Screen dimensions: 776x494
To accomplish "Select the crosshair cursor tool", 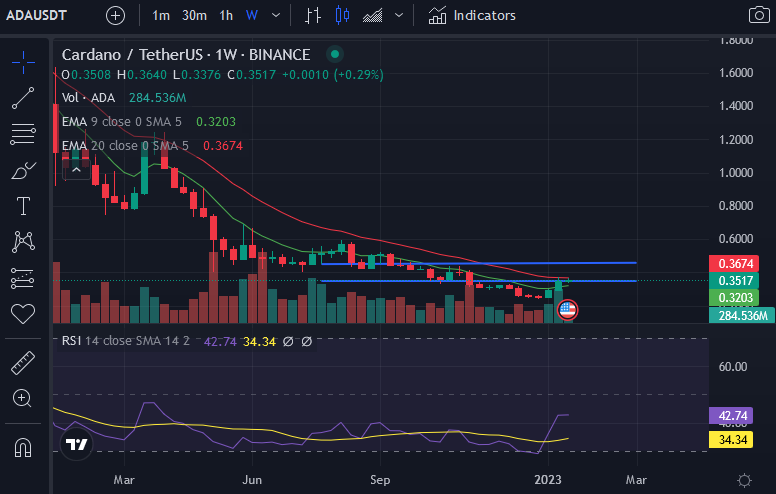I will [23, 62].
